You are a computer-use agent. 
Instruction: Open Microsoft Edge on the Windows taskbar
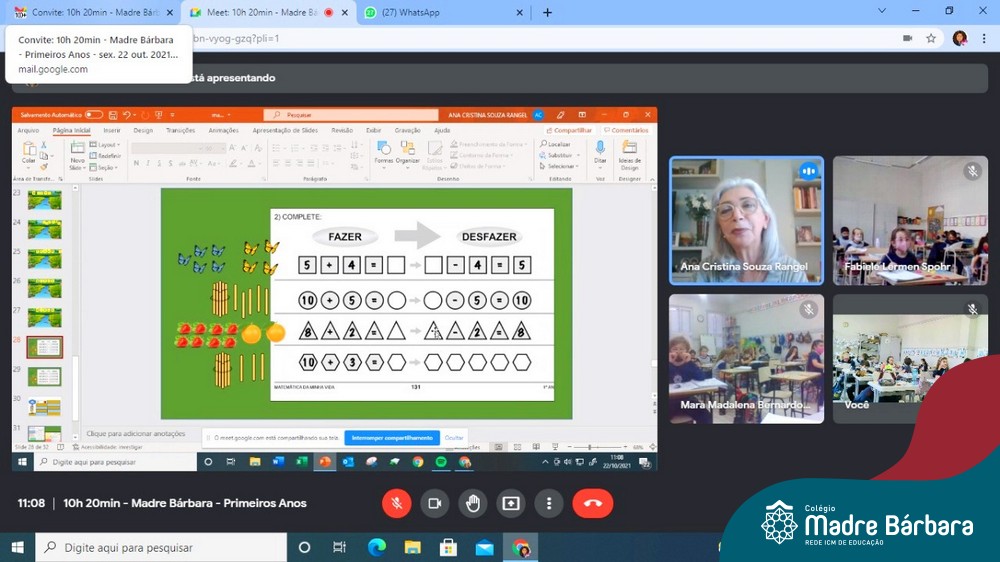click(x=377, y=547)
